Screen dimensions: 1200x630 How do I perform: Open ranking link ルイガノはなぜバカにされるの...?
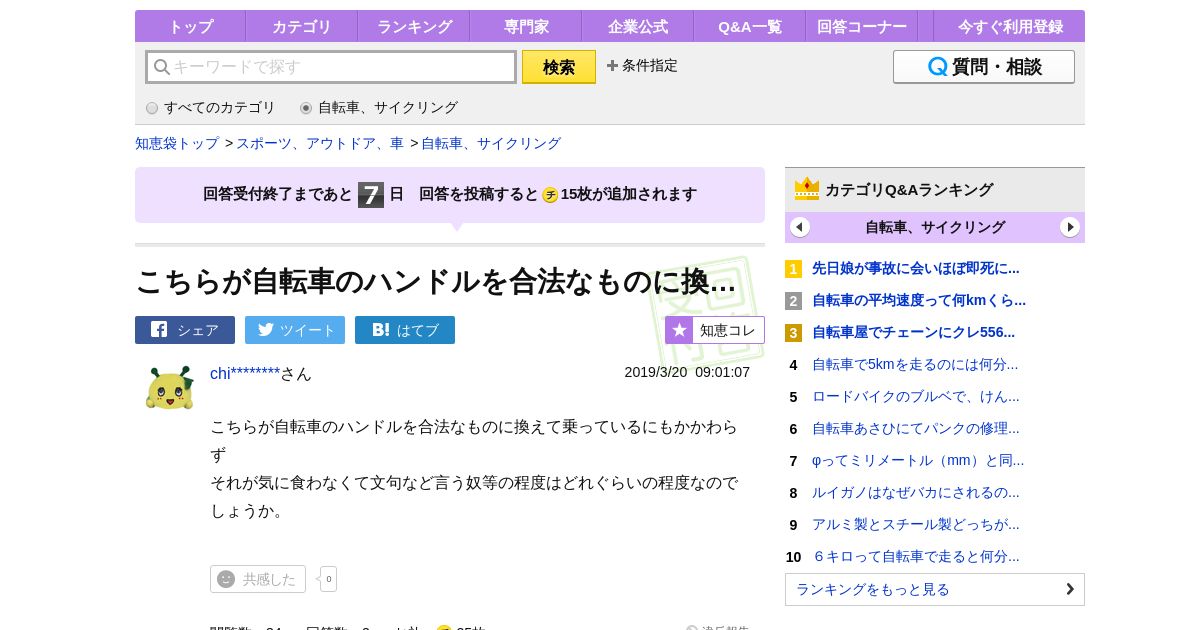[916, 493]
